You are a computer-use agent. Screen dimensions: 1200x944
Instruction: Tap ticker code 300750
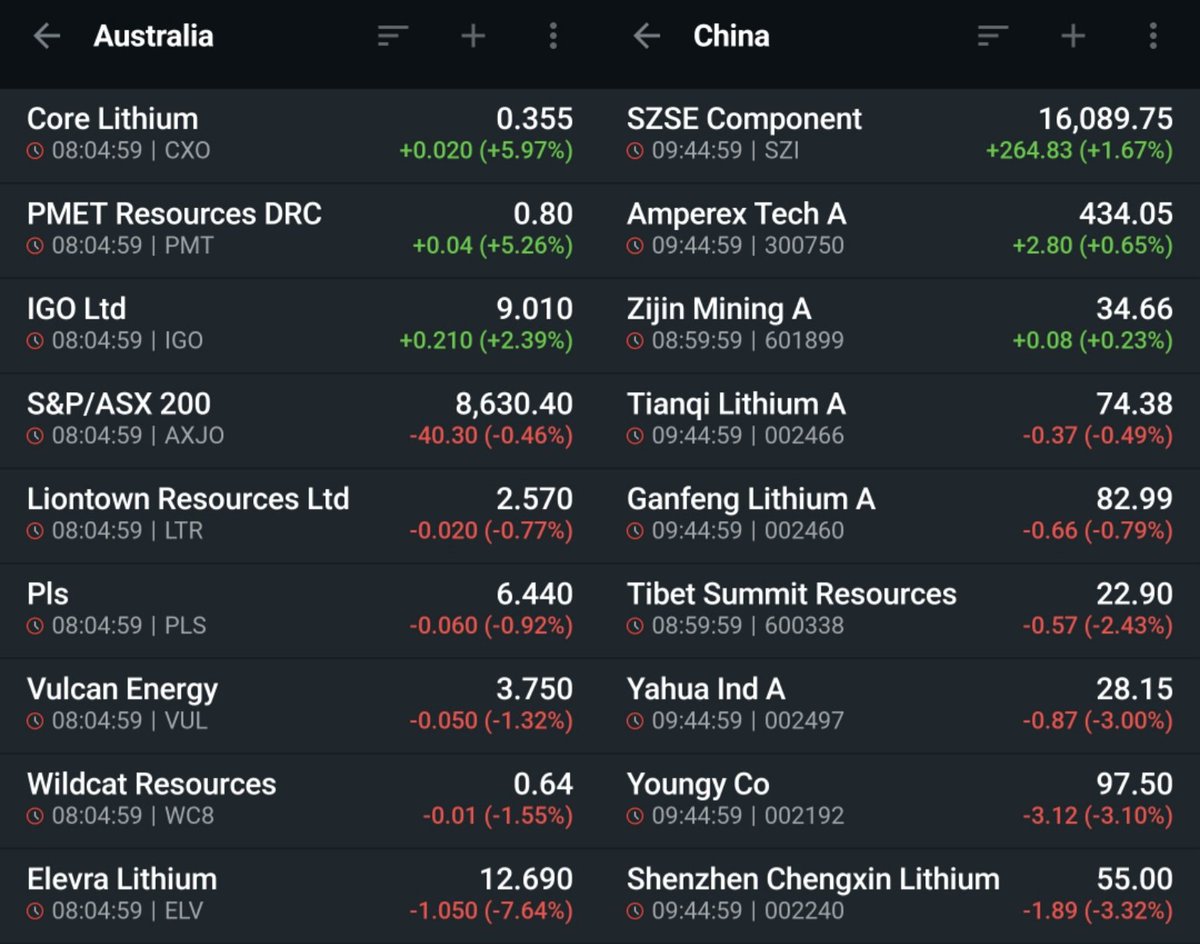pyautogui.click(x=804, y=246)
